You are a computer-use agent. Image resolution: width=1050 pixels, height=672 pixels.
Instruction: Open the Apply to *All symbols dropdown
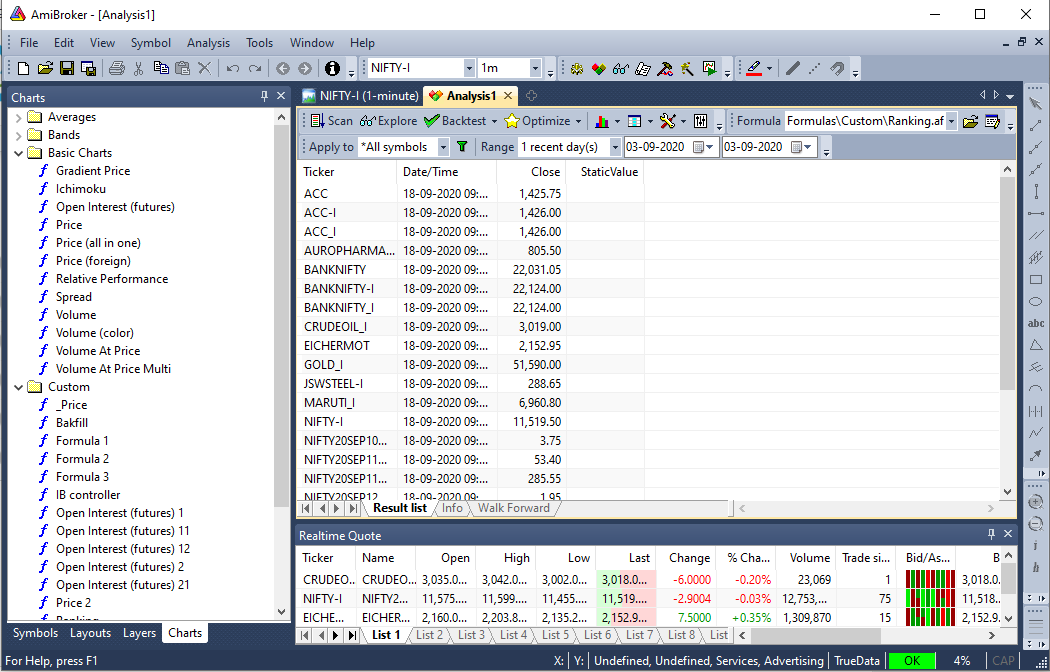coord(443,147)
